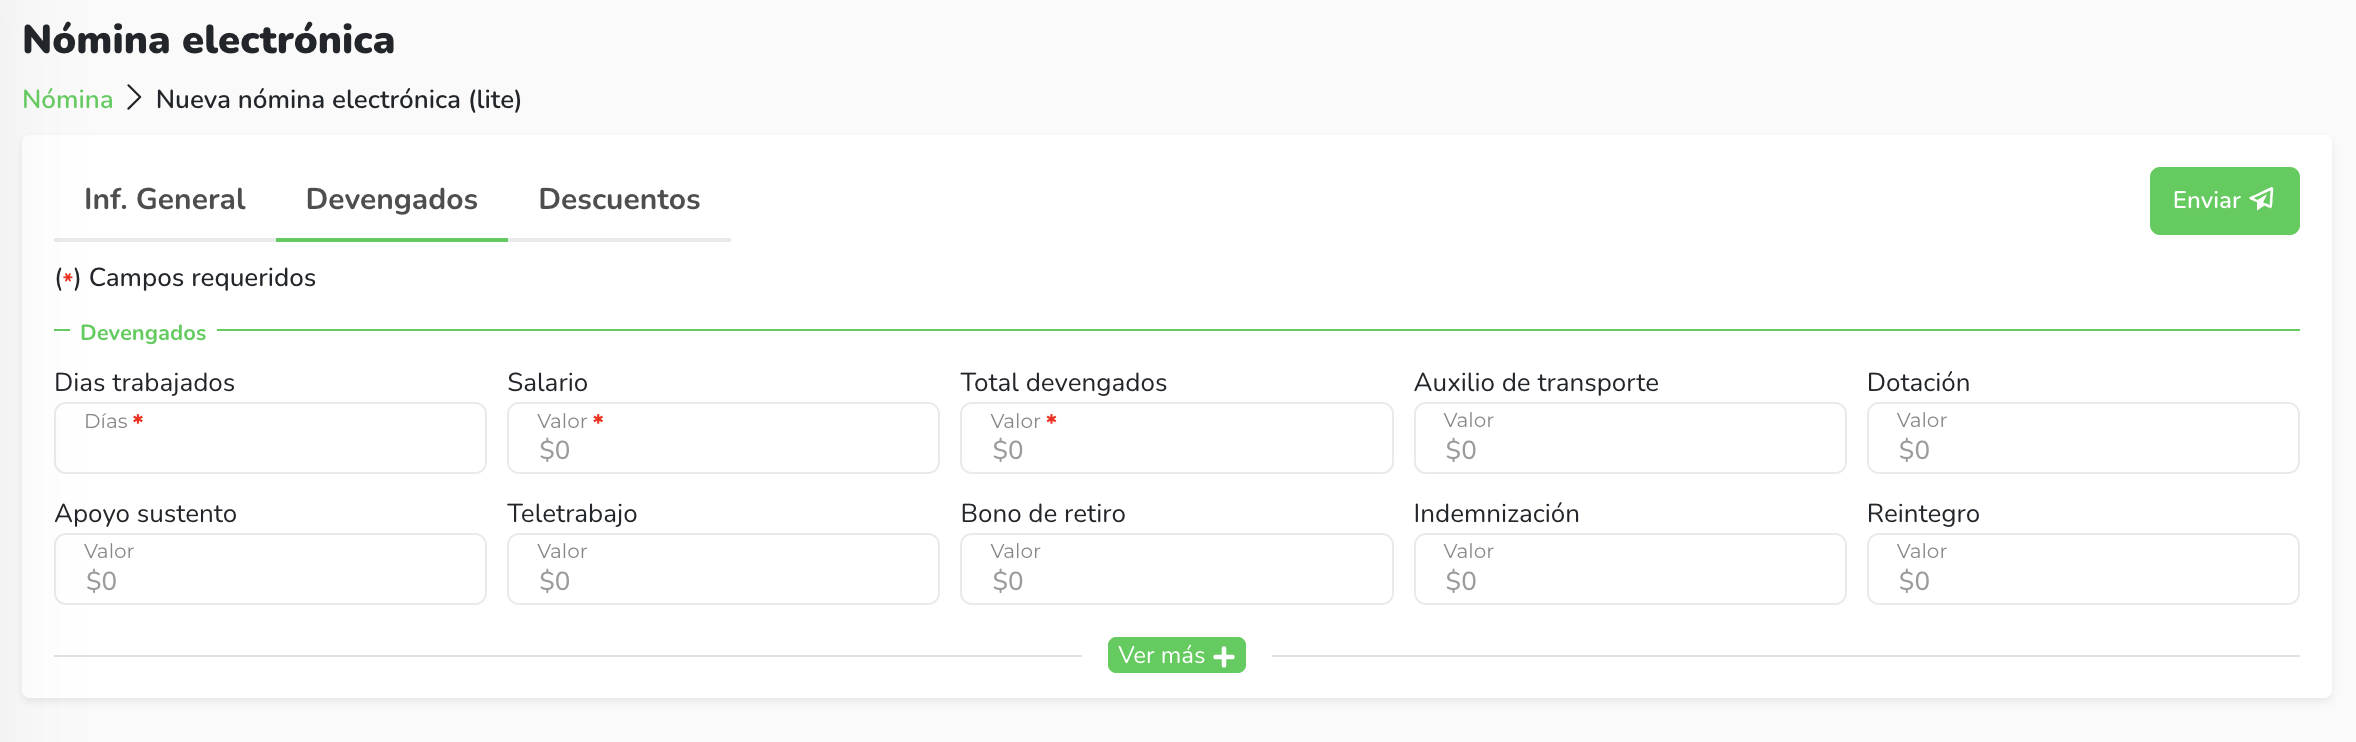Click the paper plane icon on Enviar
The height and width of the screenshot is (742, 2356).
point(2262,199)
